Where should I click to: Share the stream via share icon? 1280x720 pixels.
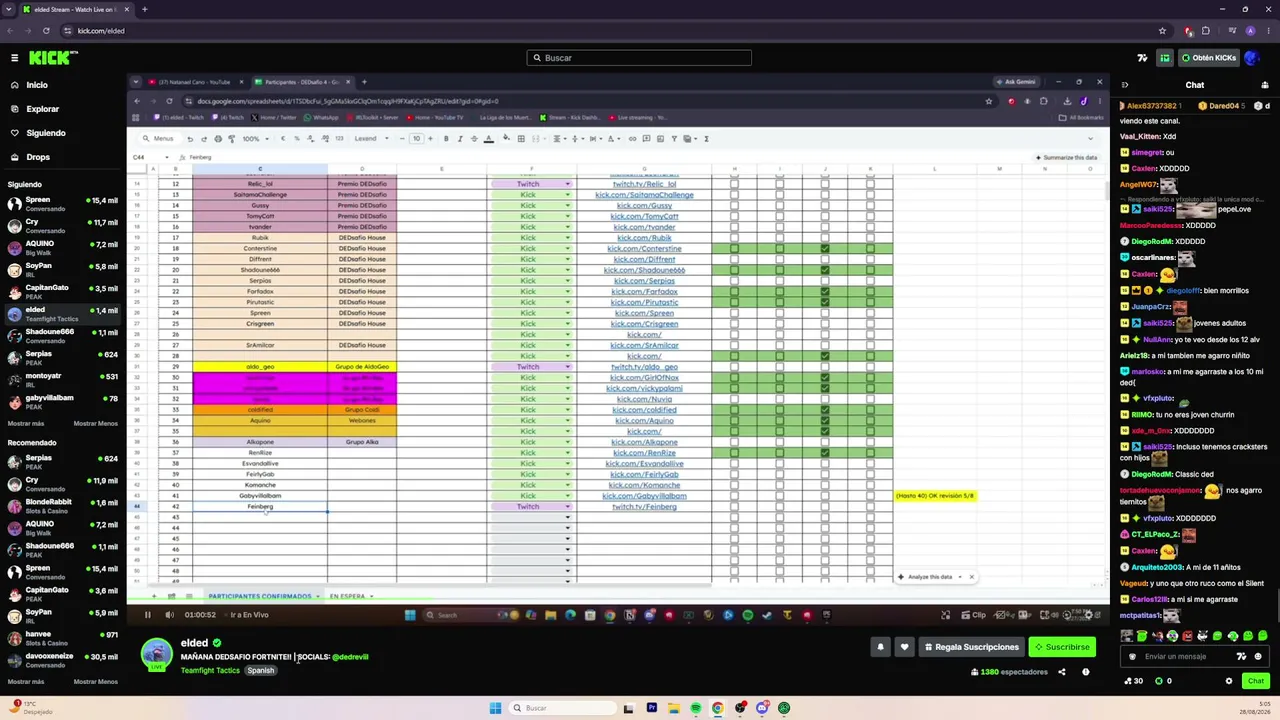point(1062,672)
